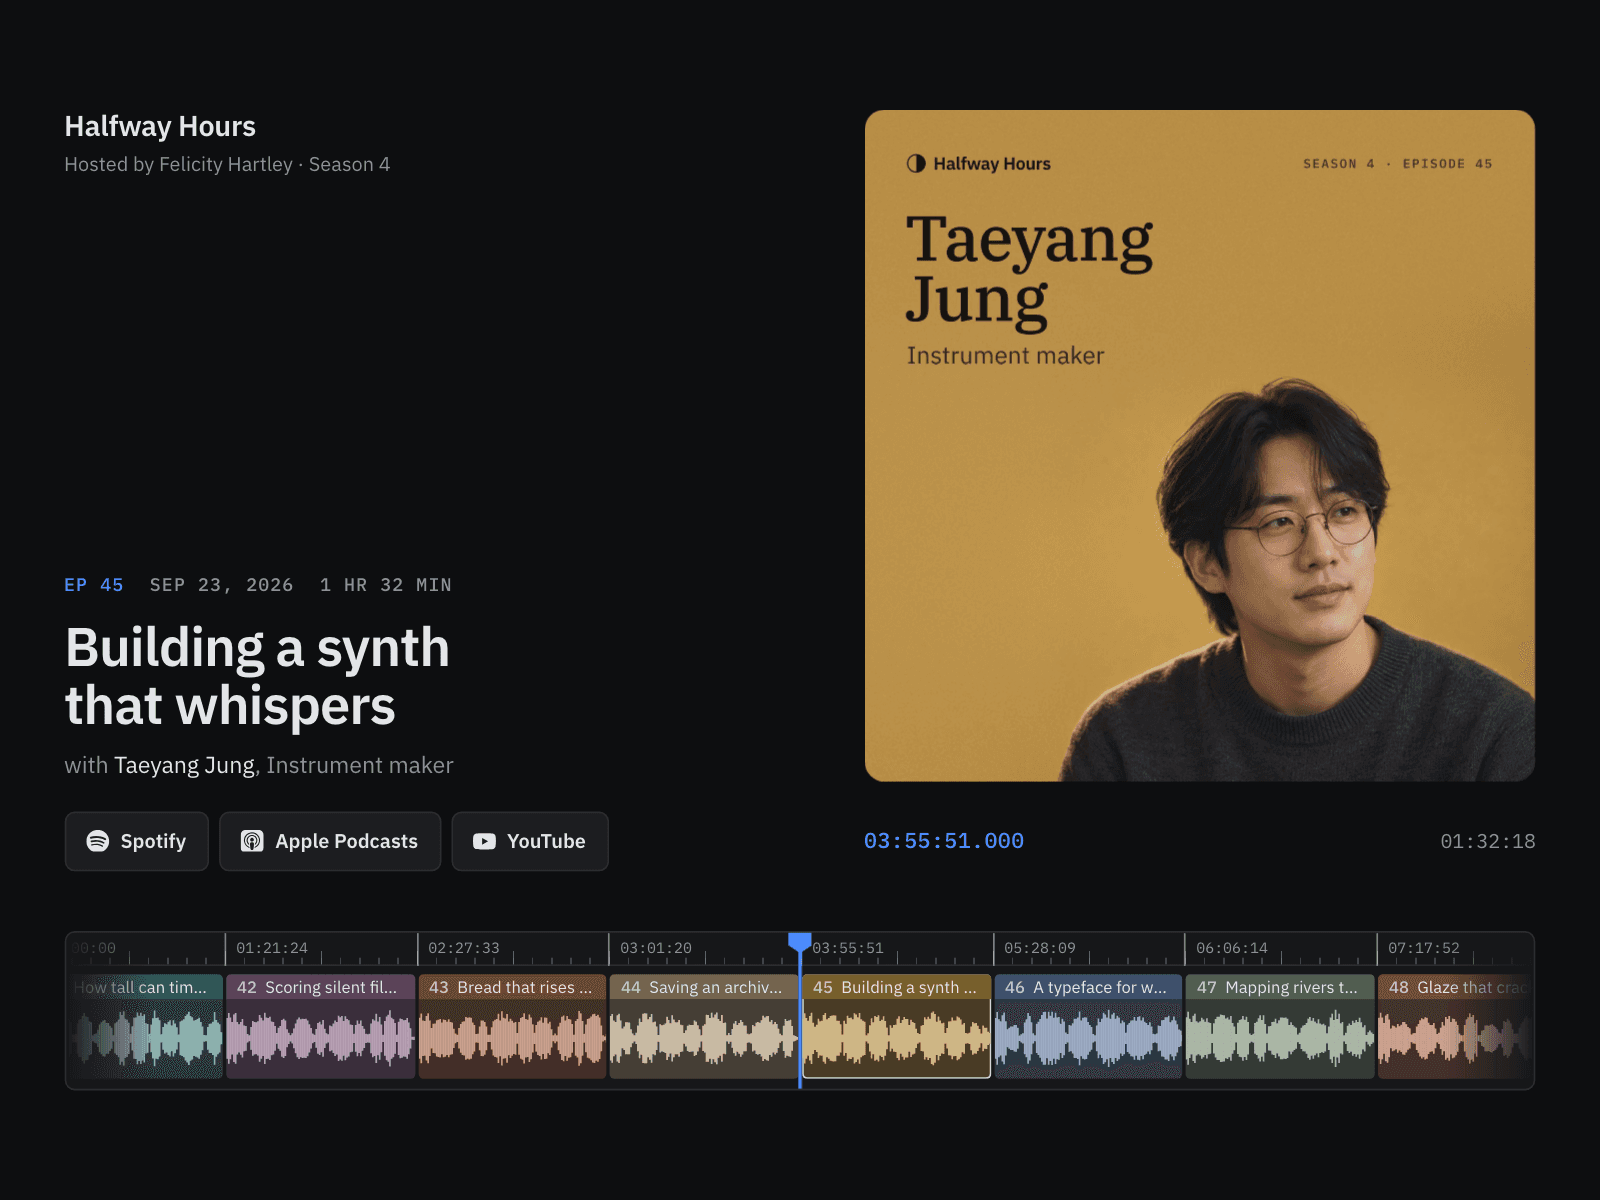Click the EP 45 episode label
The height and width of the screenshot is (1200, 1600).
[94, 585]
